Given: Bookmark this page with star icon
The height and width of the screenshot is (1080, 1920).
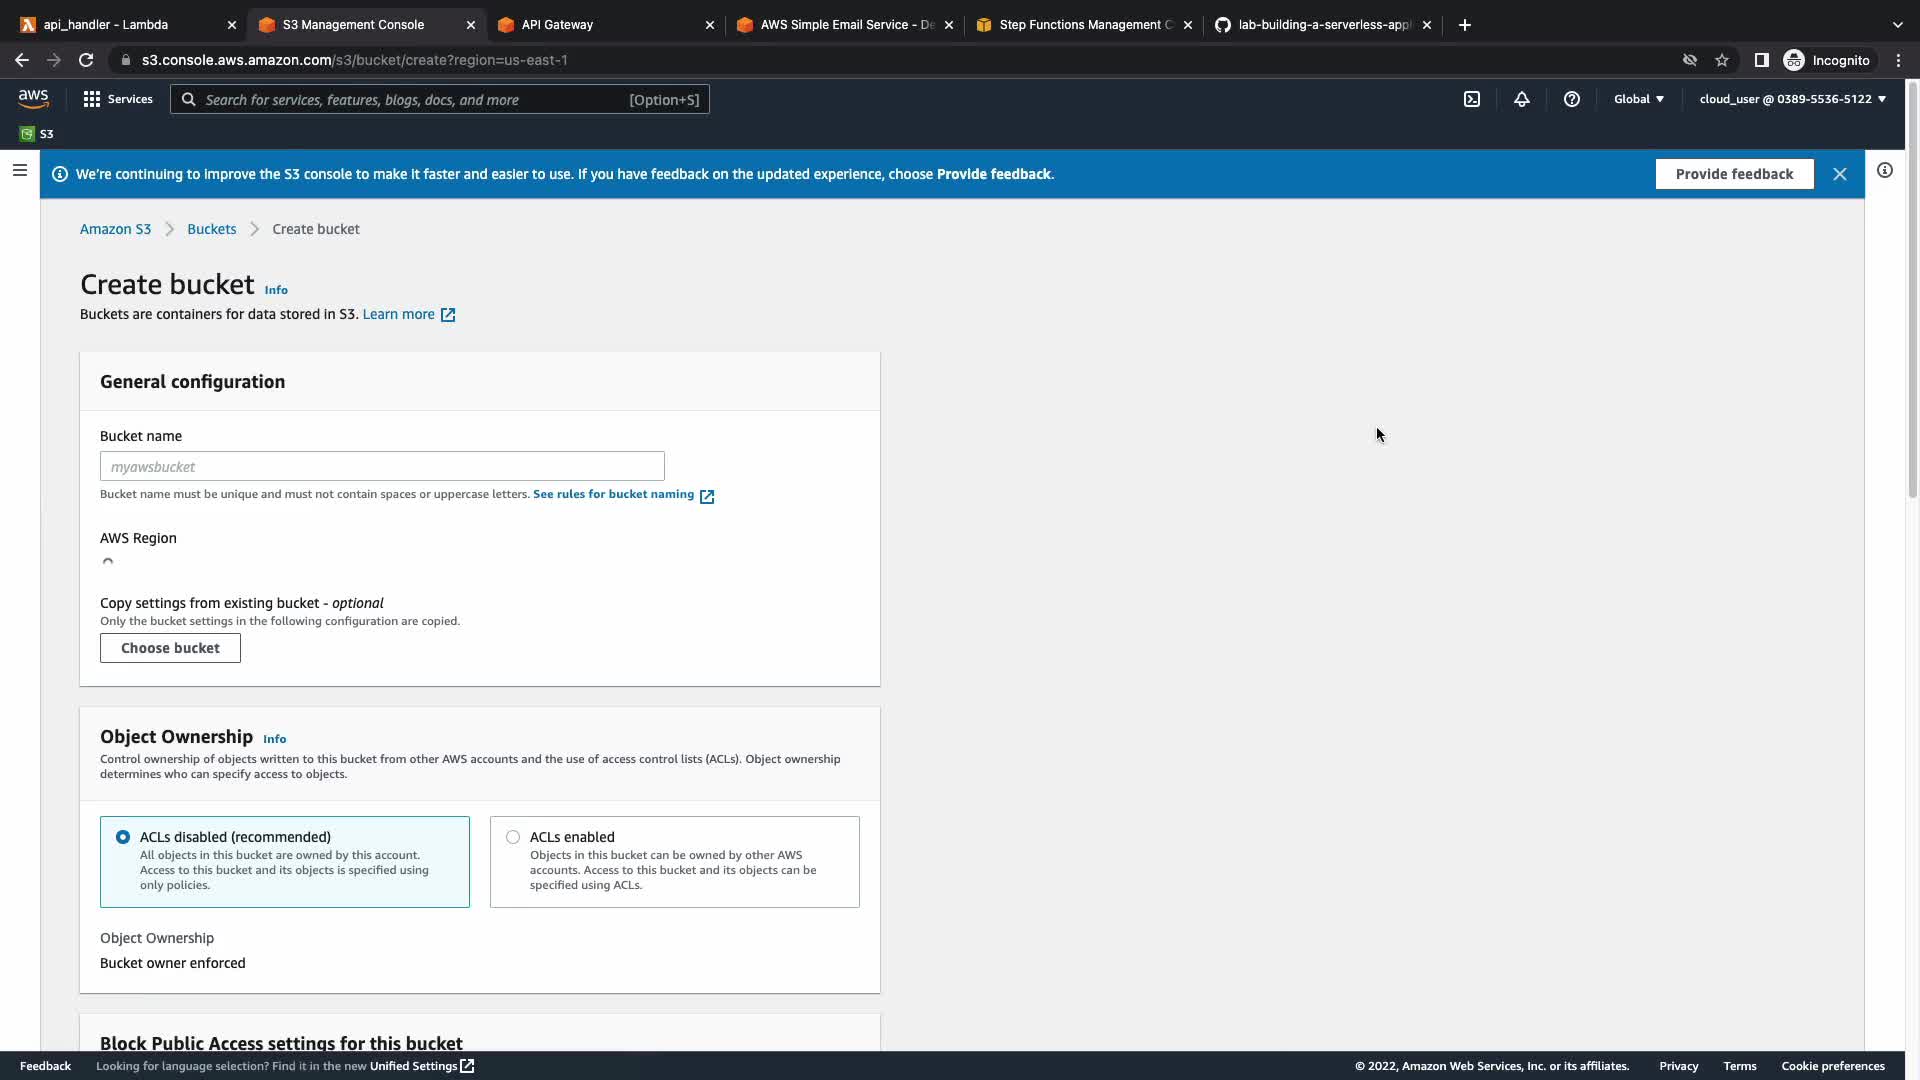Looking at the screenshot, I should click(x=1721, y=60).
